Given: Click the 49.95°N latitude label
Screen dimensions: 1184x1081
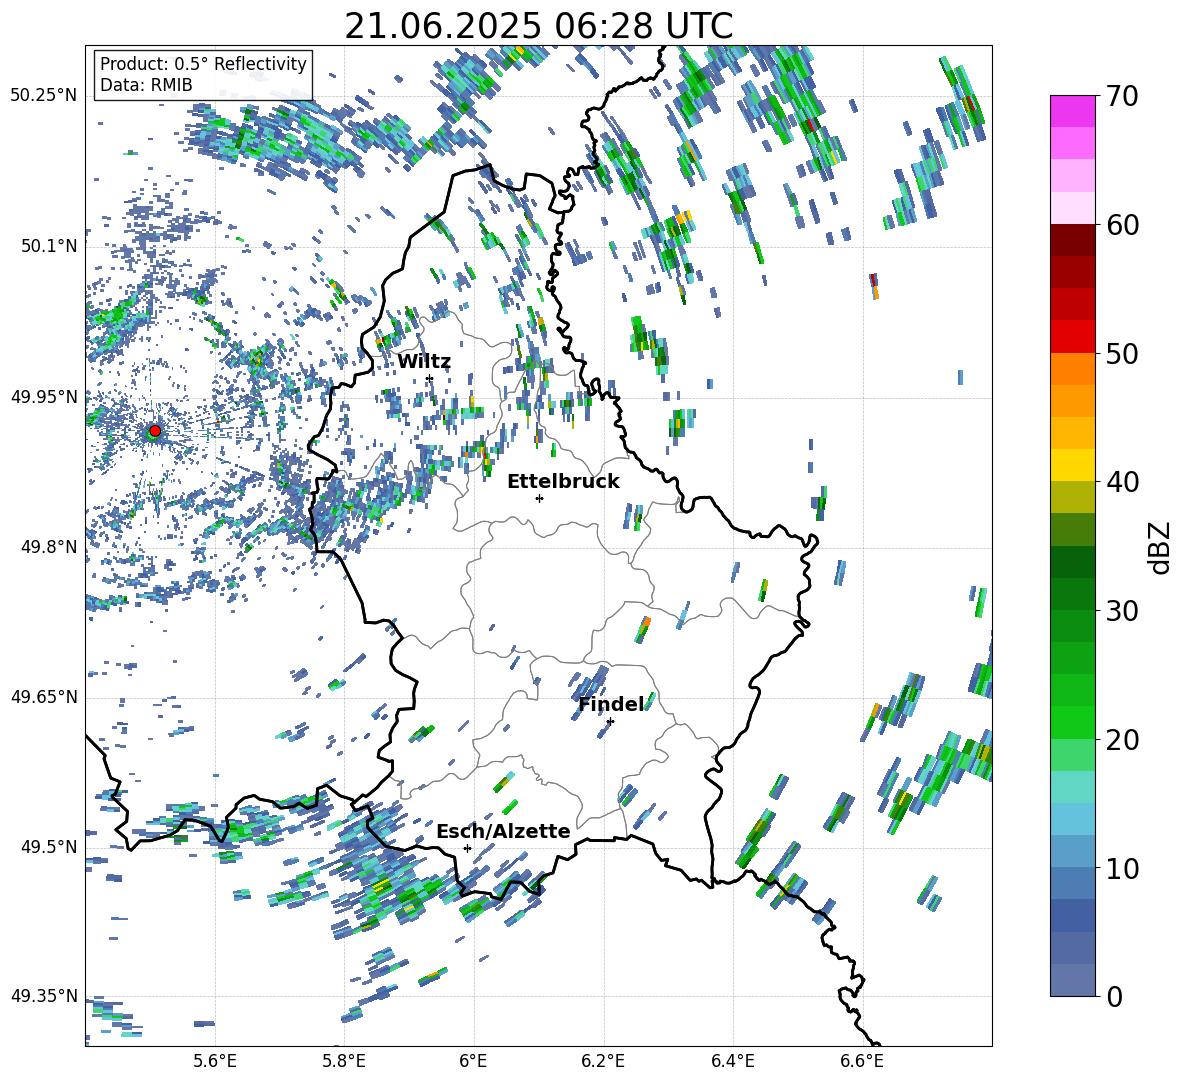Looking at the screenshot, I should (44, 397).
